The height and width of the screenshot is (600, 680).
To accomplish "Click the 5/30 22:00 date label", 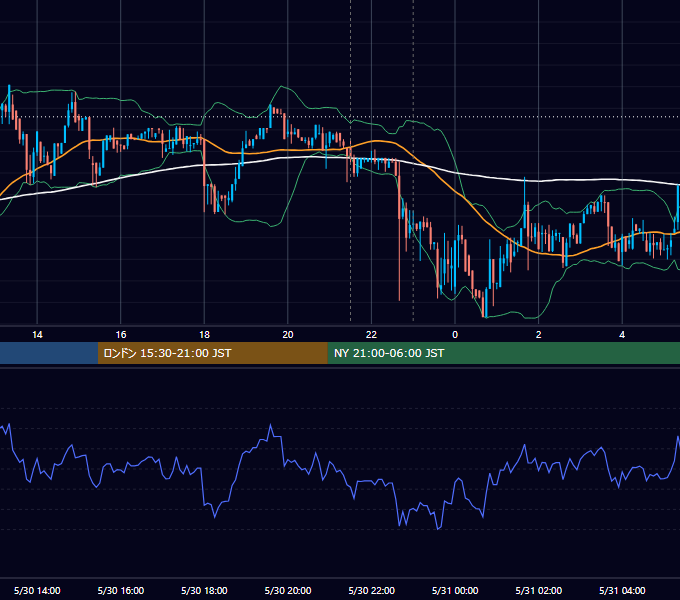I will [372, 590].
